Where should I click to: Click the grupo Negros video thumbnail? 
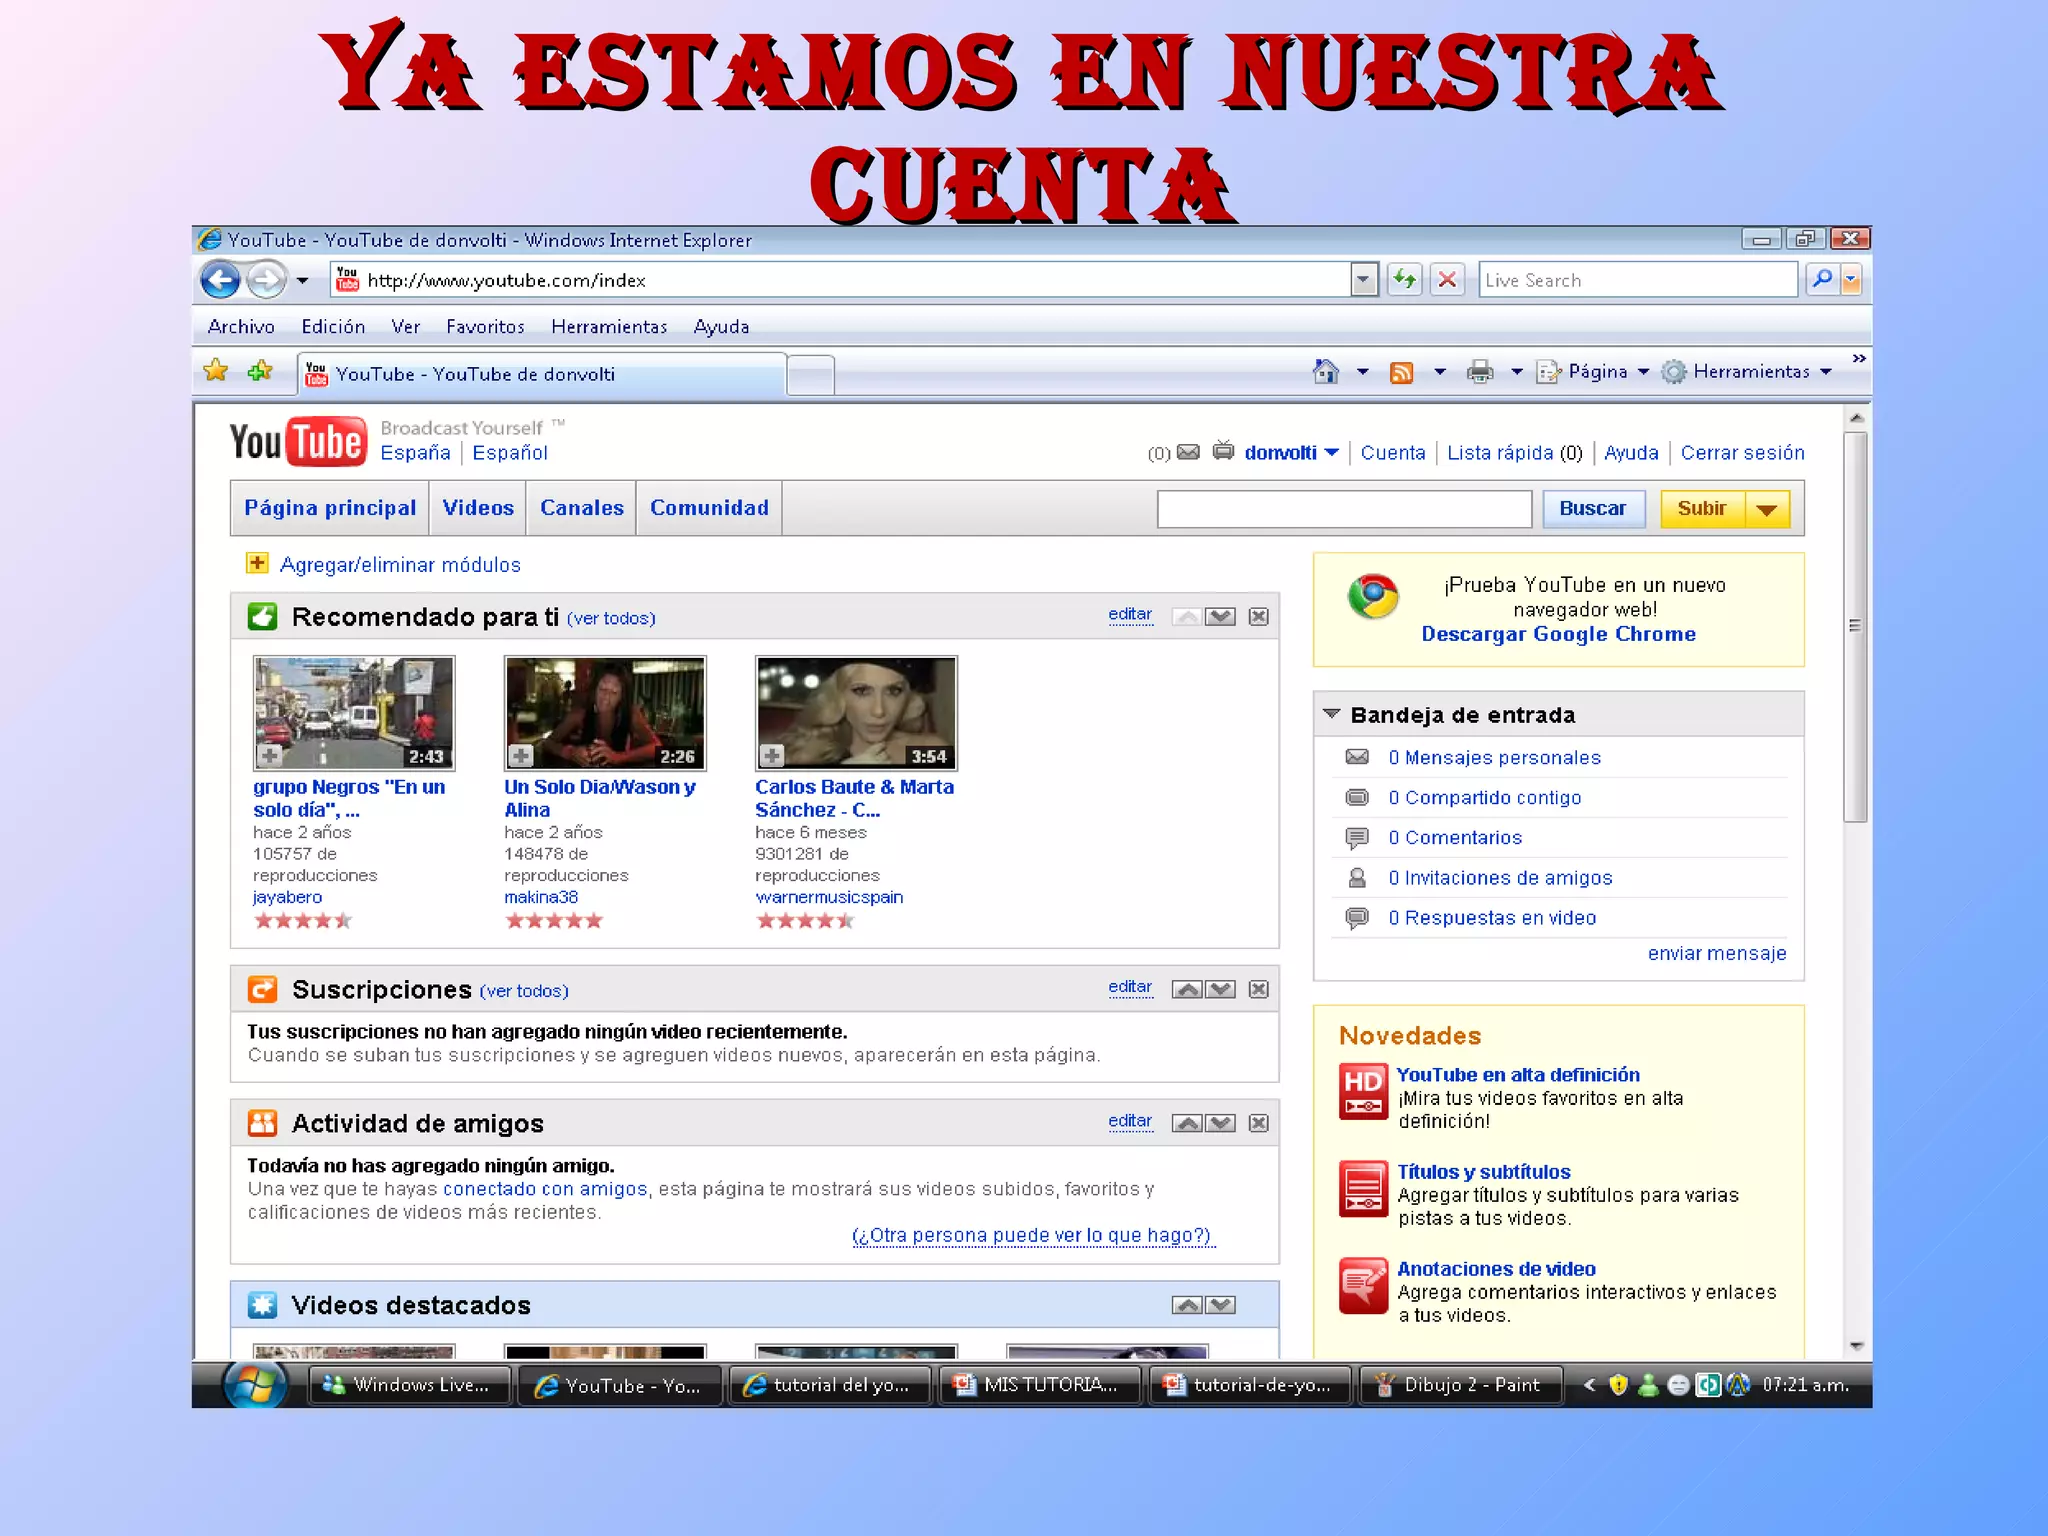tap(354, 713)
